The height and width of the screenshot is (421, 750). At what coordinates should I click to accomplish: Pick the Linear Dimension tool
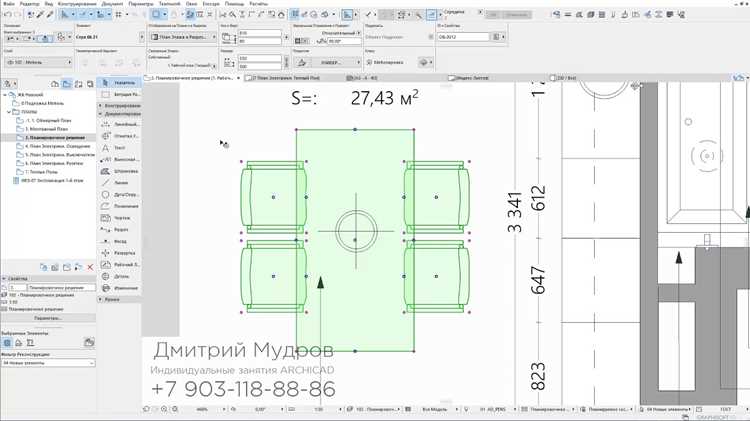pyautogui.click(x=119, y=124)
